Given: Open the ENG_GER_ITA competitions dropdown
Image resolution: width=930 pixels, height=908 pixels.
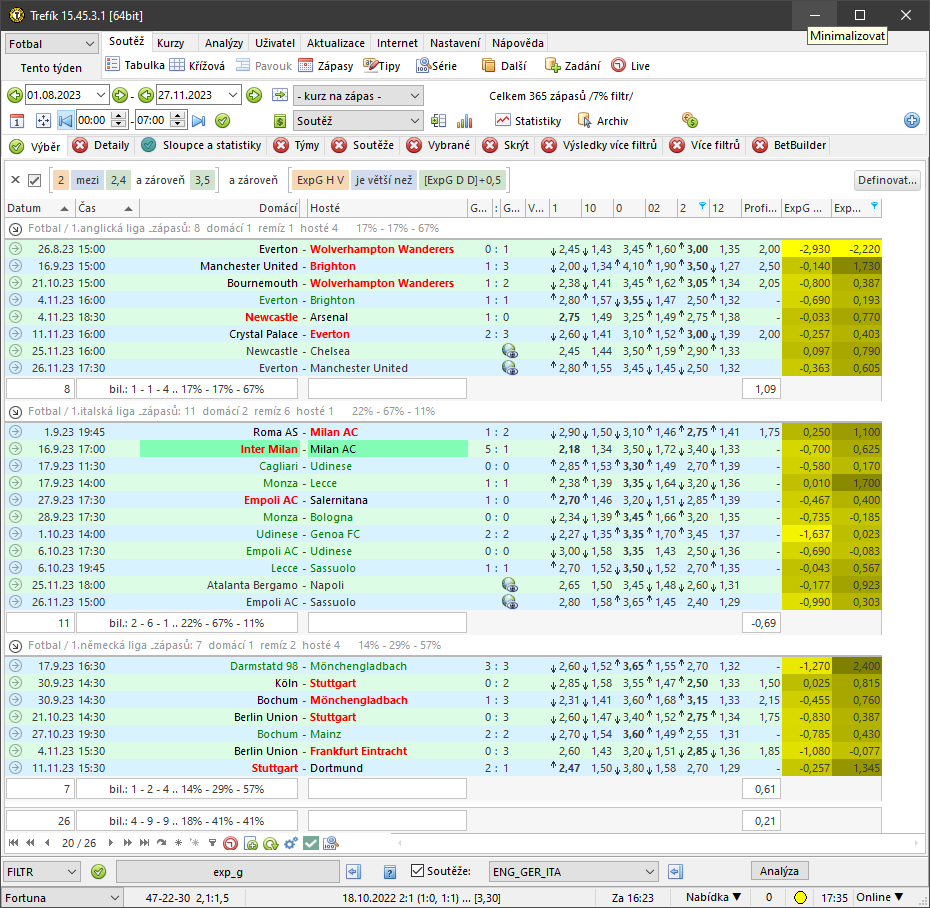Looking at the screenshot, I should tap(574, 872).
